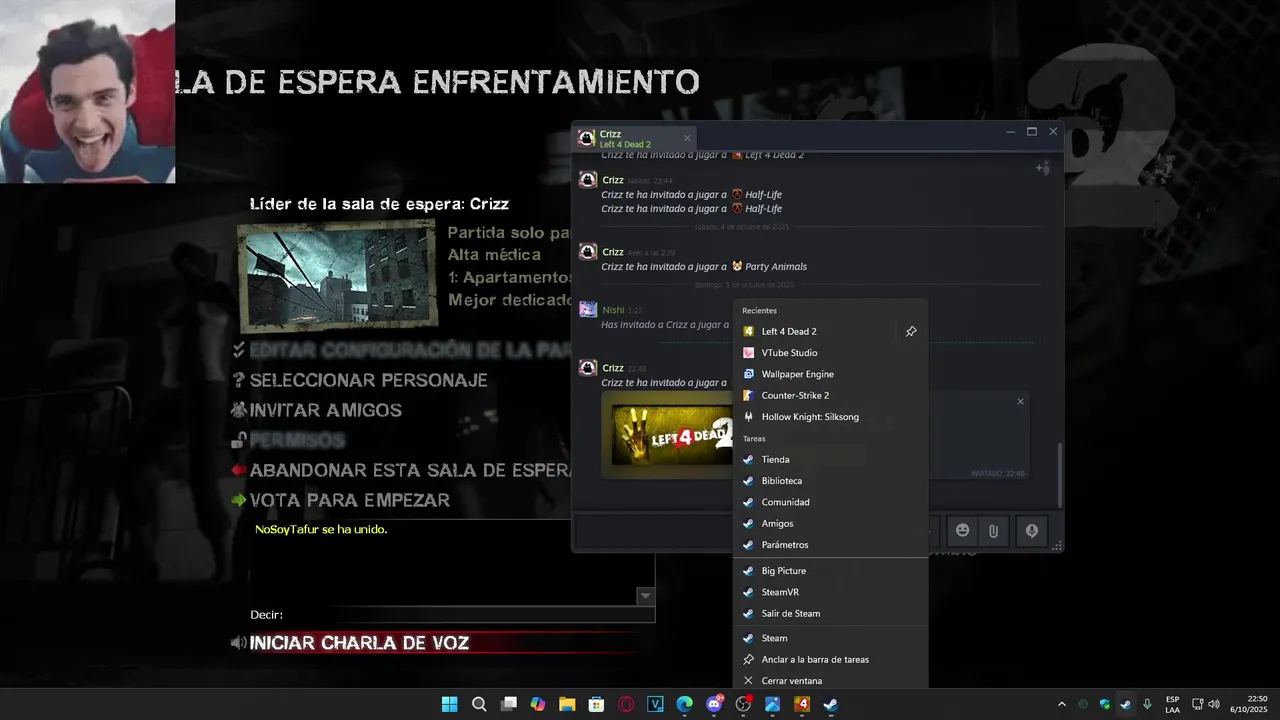Viewport: 1280px width, 720px height.
Task: Select the Crizz chat tab
Action: (635, 138)
